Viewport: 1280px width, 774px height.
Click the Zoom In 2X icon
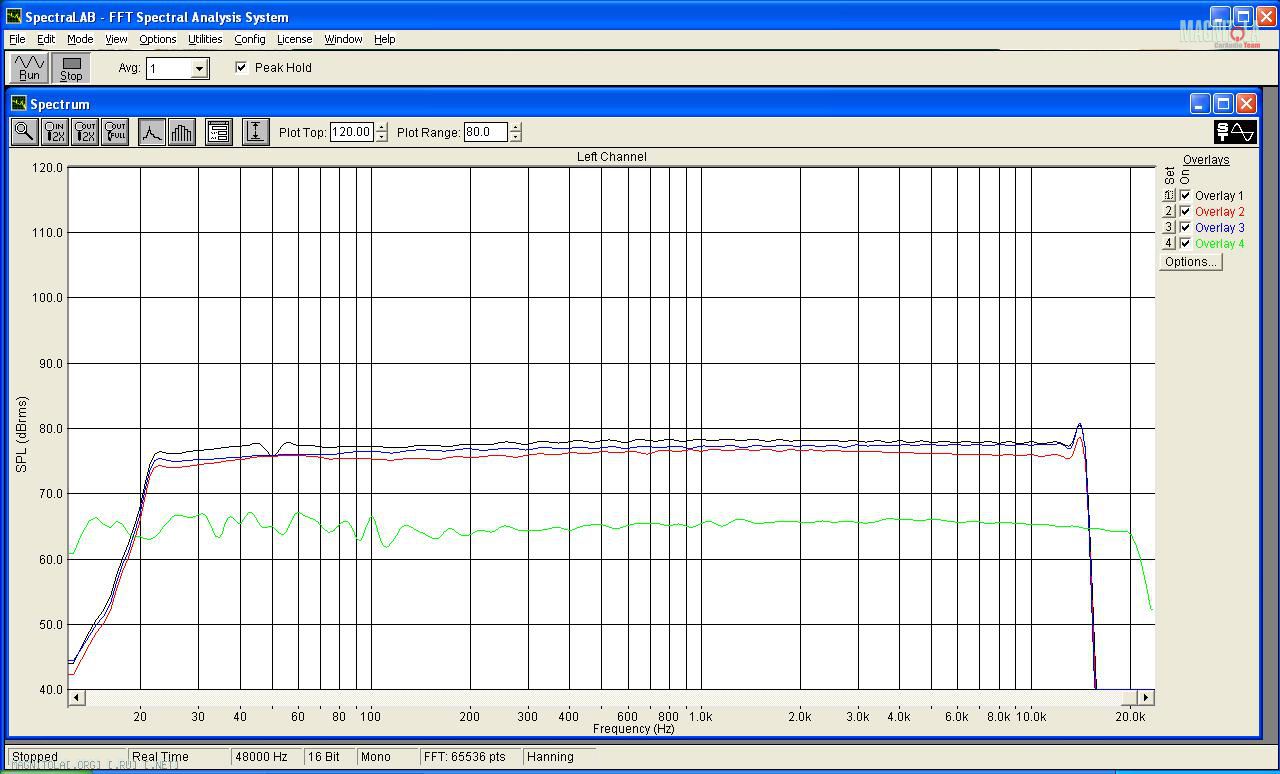tap(54, 131)
